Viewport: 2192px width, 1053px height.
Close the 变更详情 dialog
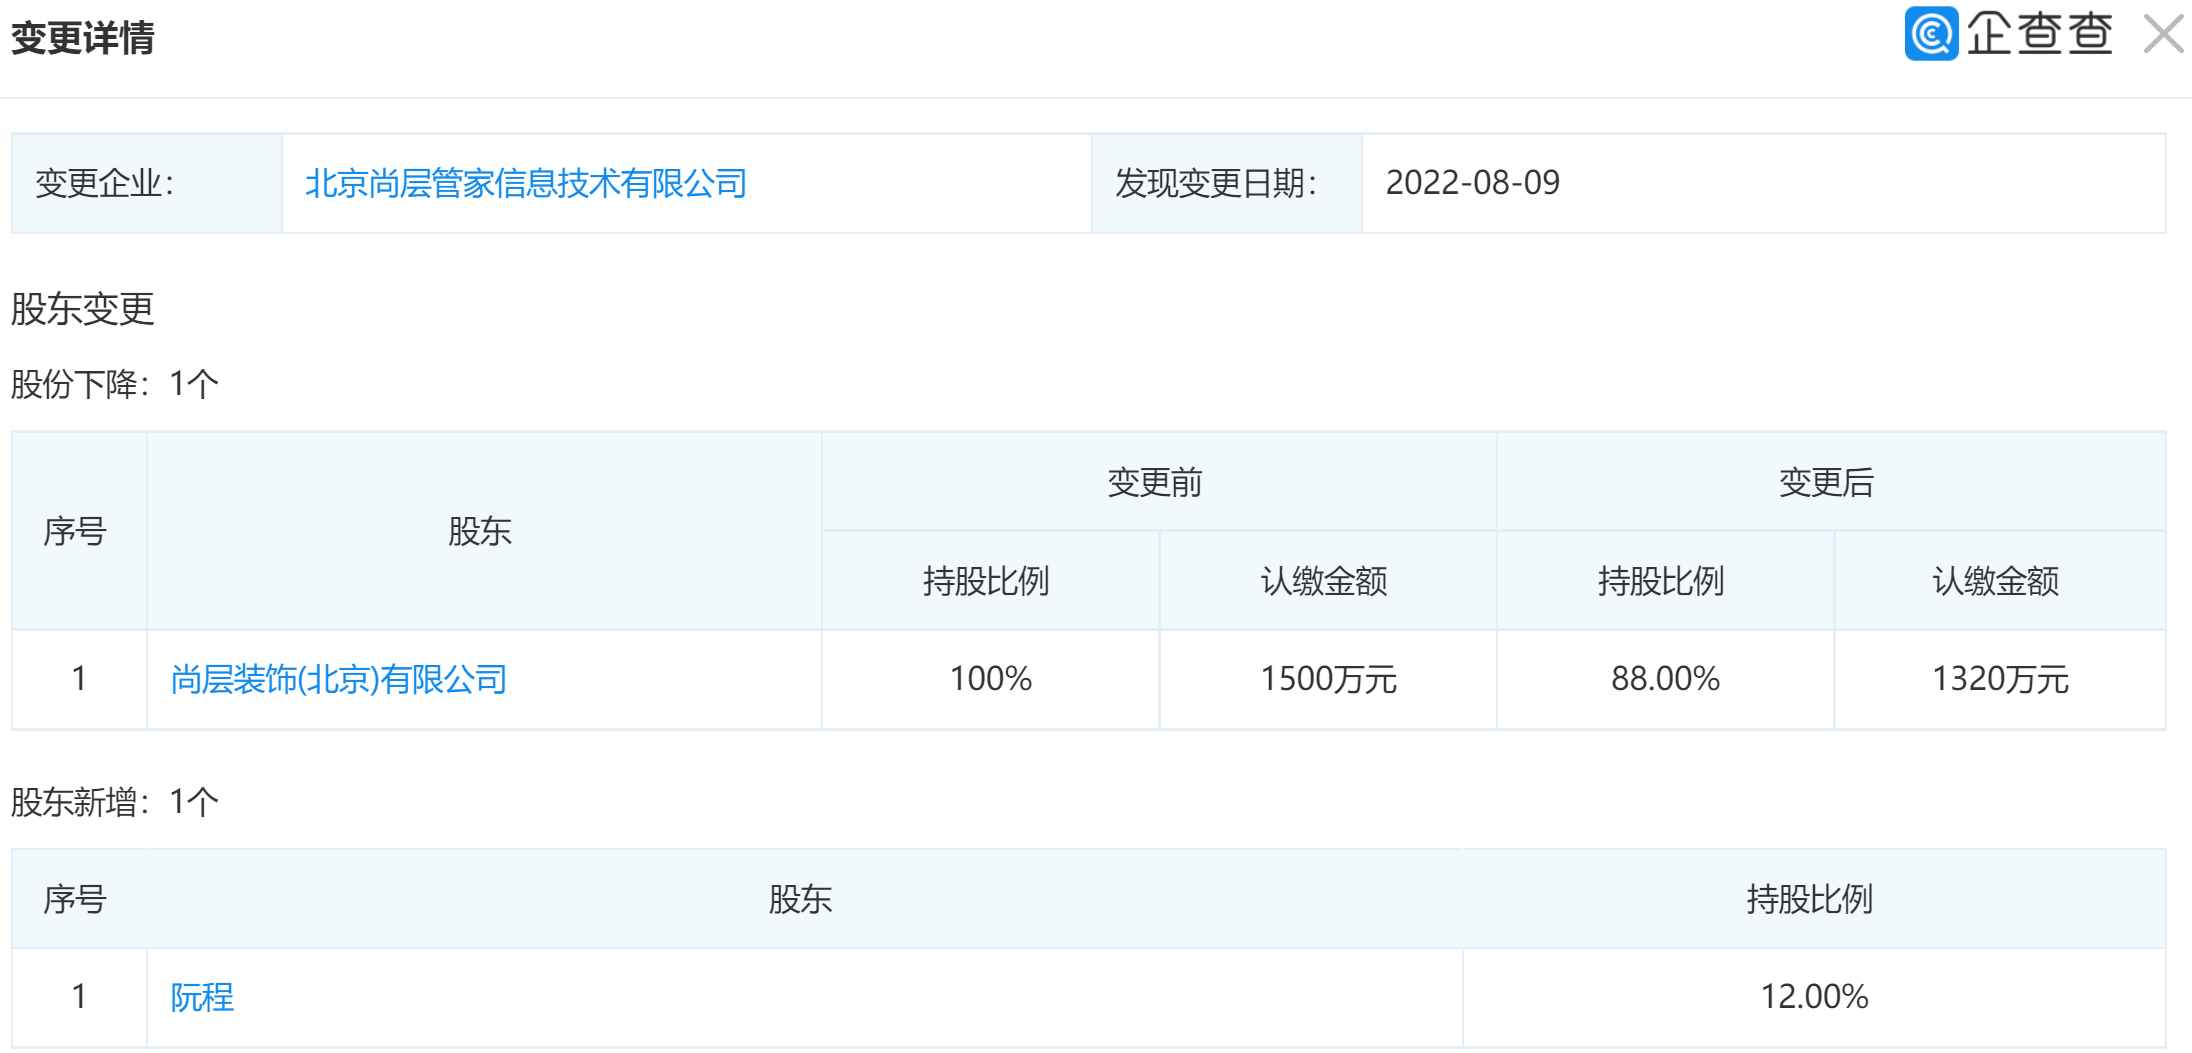pyautogui.click(x=2163, y=34)
